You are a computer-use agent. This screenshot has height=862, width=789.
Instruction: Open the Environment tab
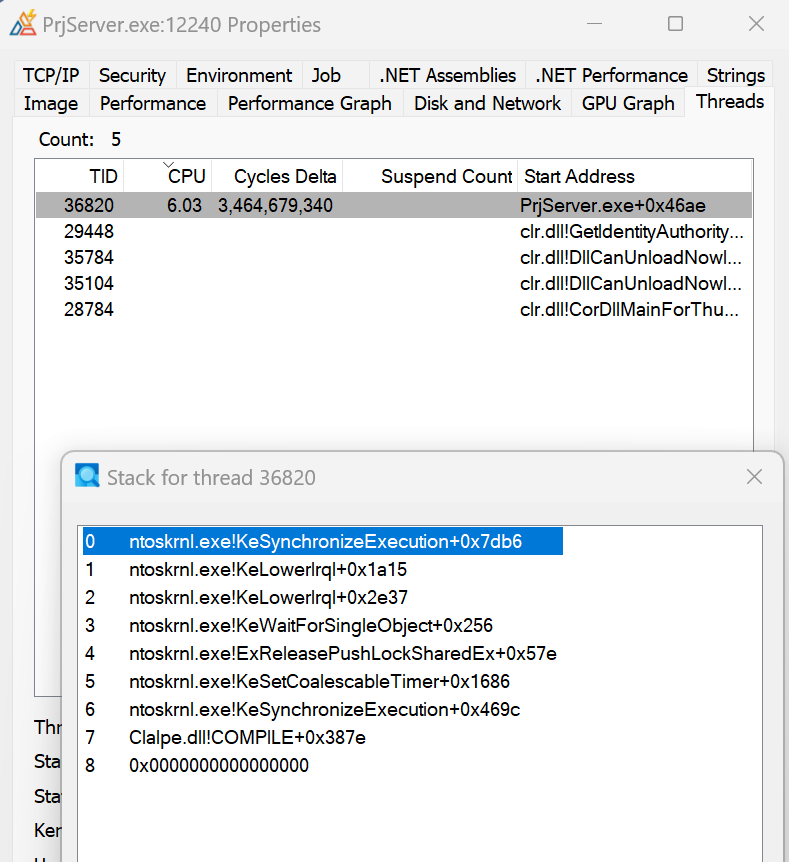pyautogui.click(x=239, y=75)
